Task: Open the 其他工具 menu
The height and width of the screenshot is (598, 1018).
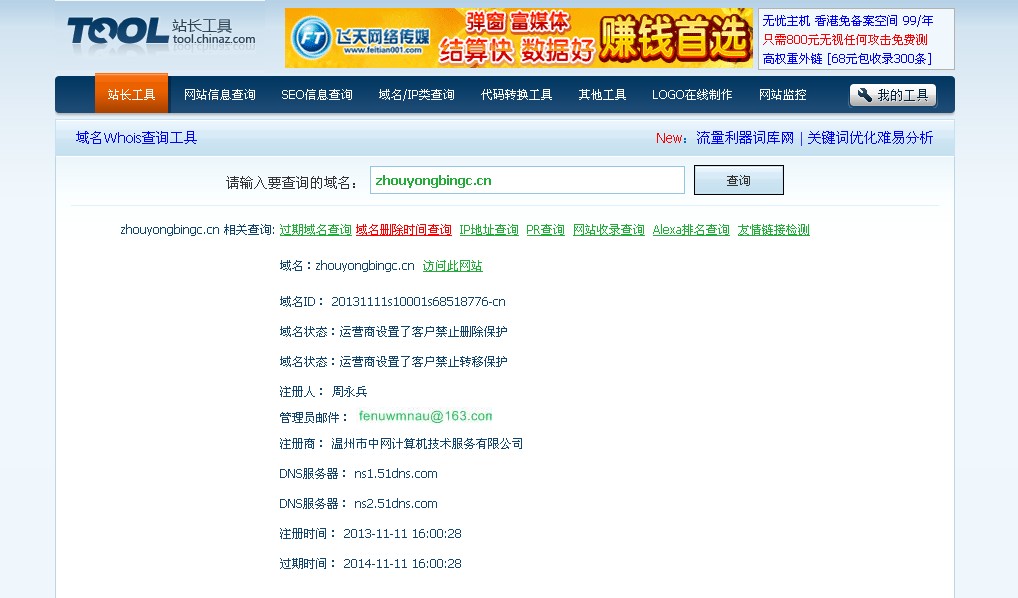Action: pyautogui.click(x=602, y=95)
